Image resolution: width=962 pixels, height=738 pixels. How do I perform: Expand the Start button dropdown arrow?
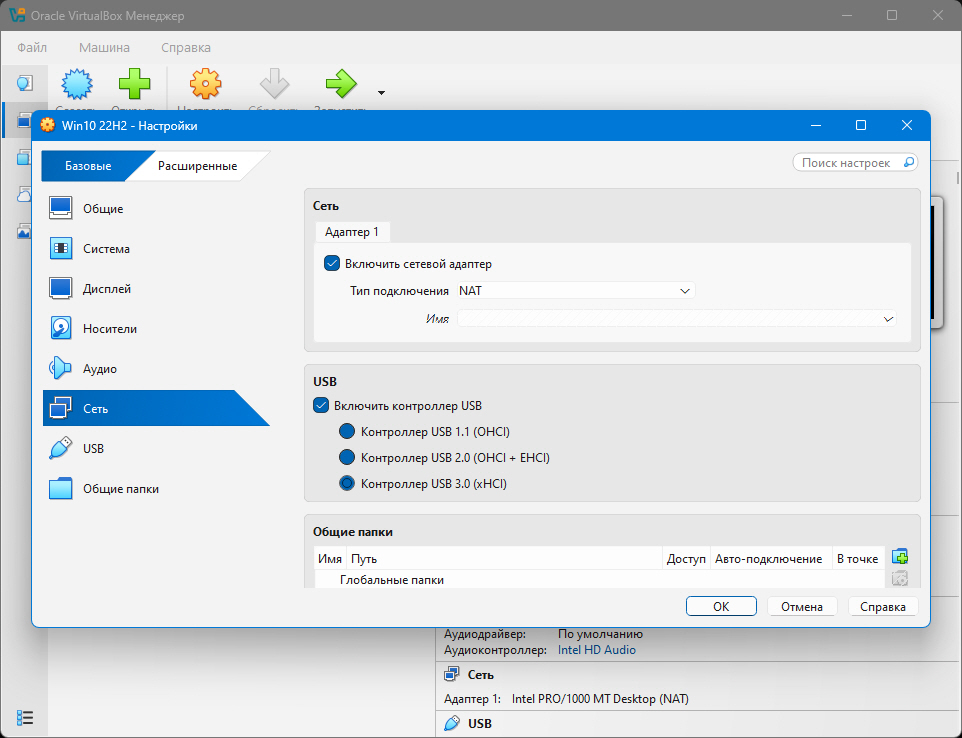point(381,93)
